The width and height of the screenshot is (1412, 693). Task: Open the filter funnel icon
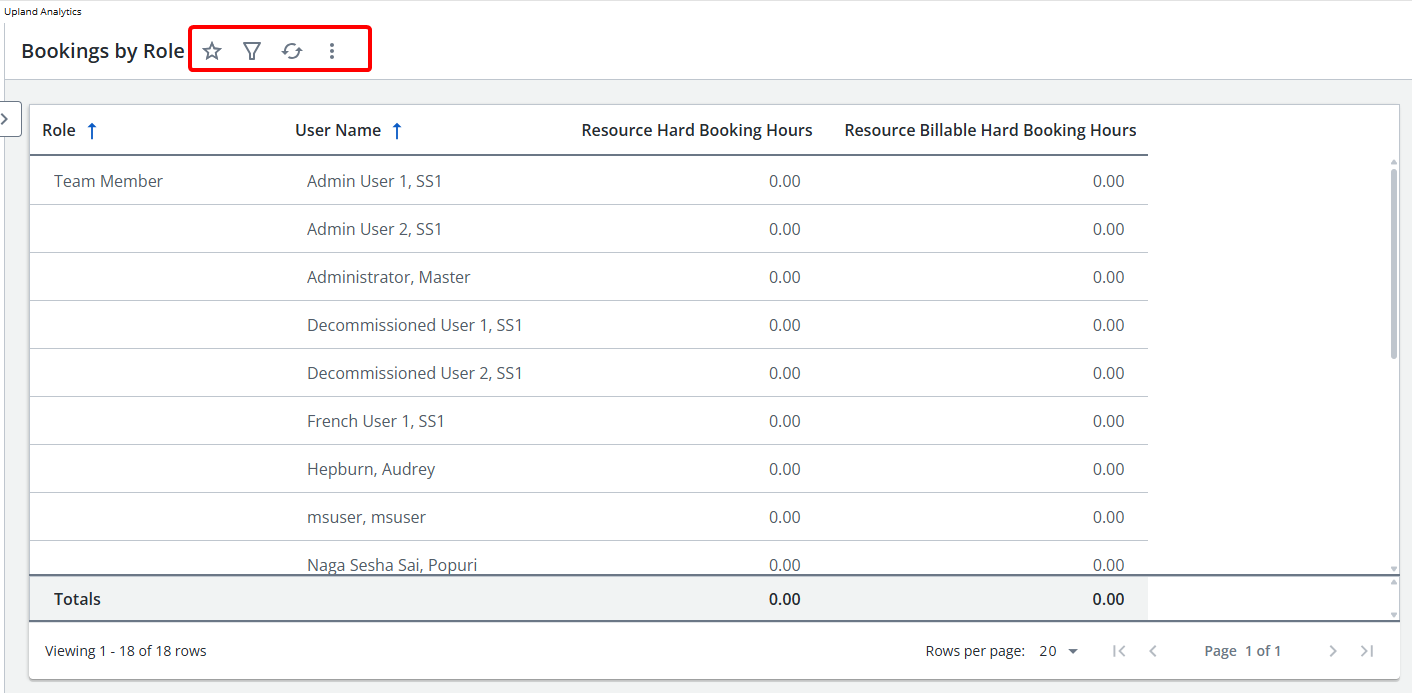tap(252, 51)
